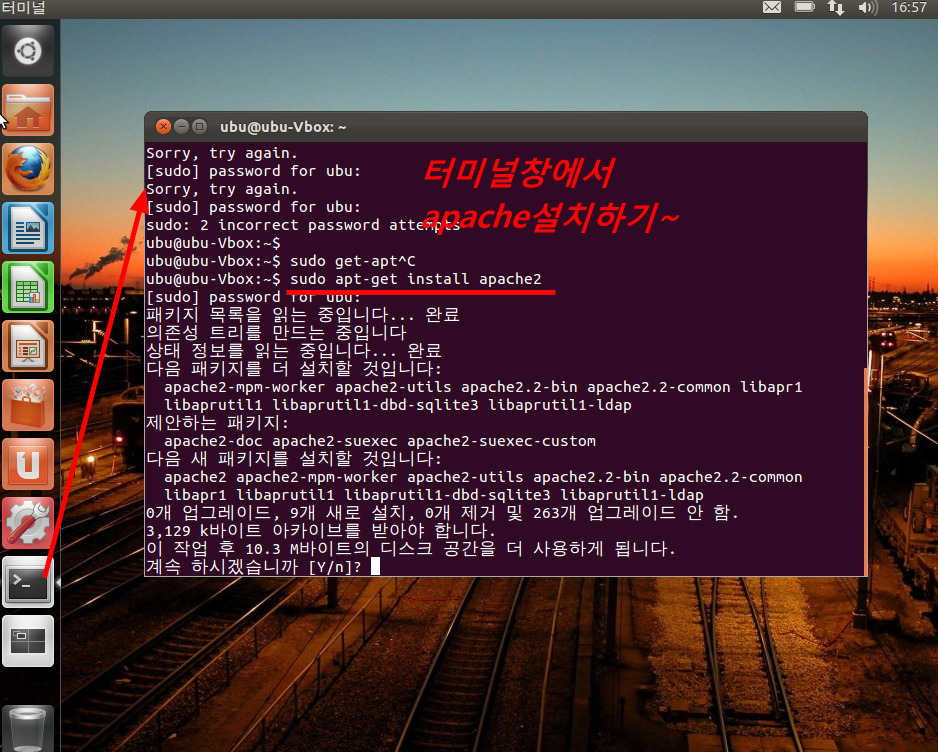Maximize the terminal window
The height and width of the screenshot is (752, 938).
point(199,127)
